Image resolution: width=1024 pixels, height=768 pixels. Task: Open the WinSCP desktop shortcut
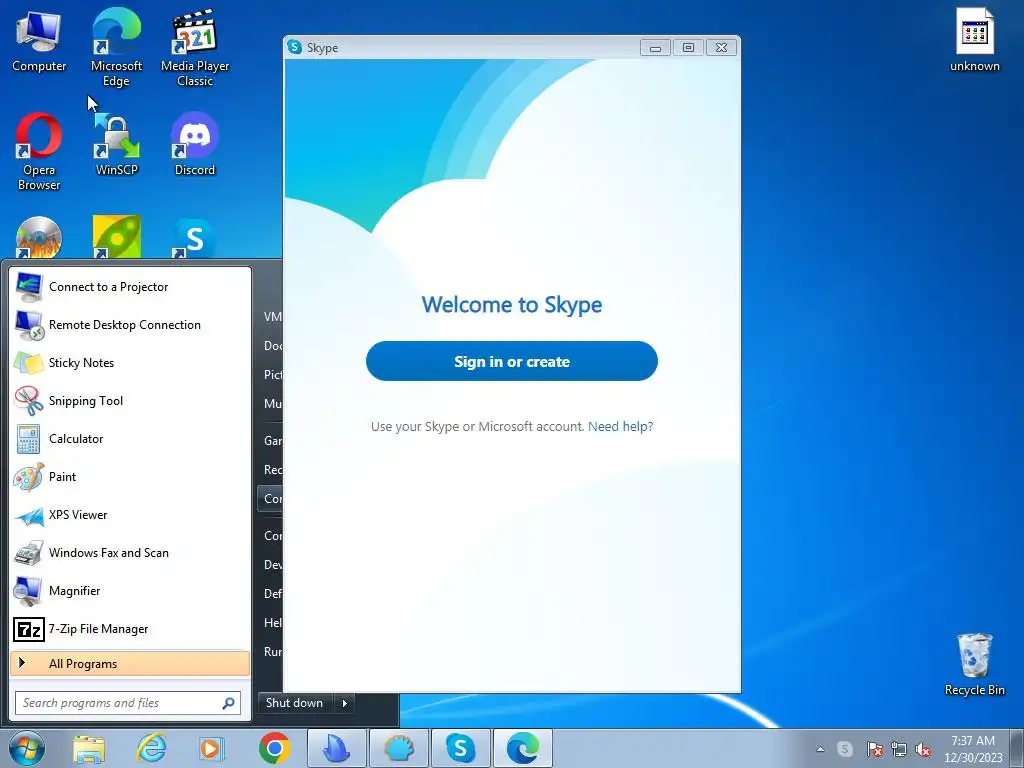coord(116,144)
